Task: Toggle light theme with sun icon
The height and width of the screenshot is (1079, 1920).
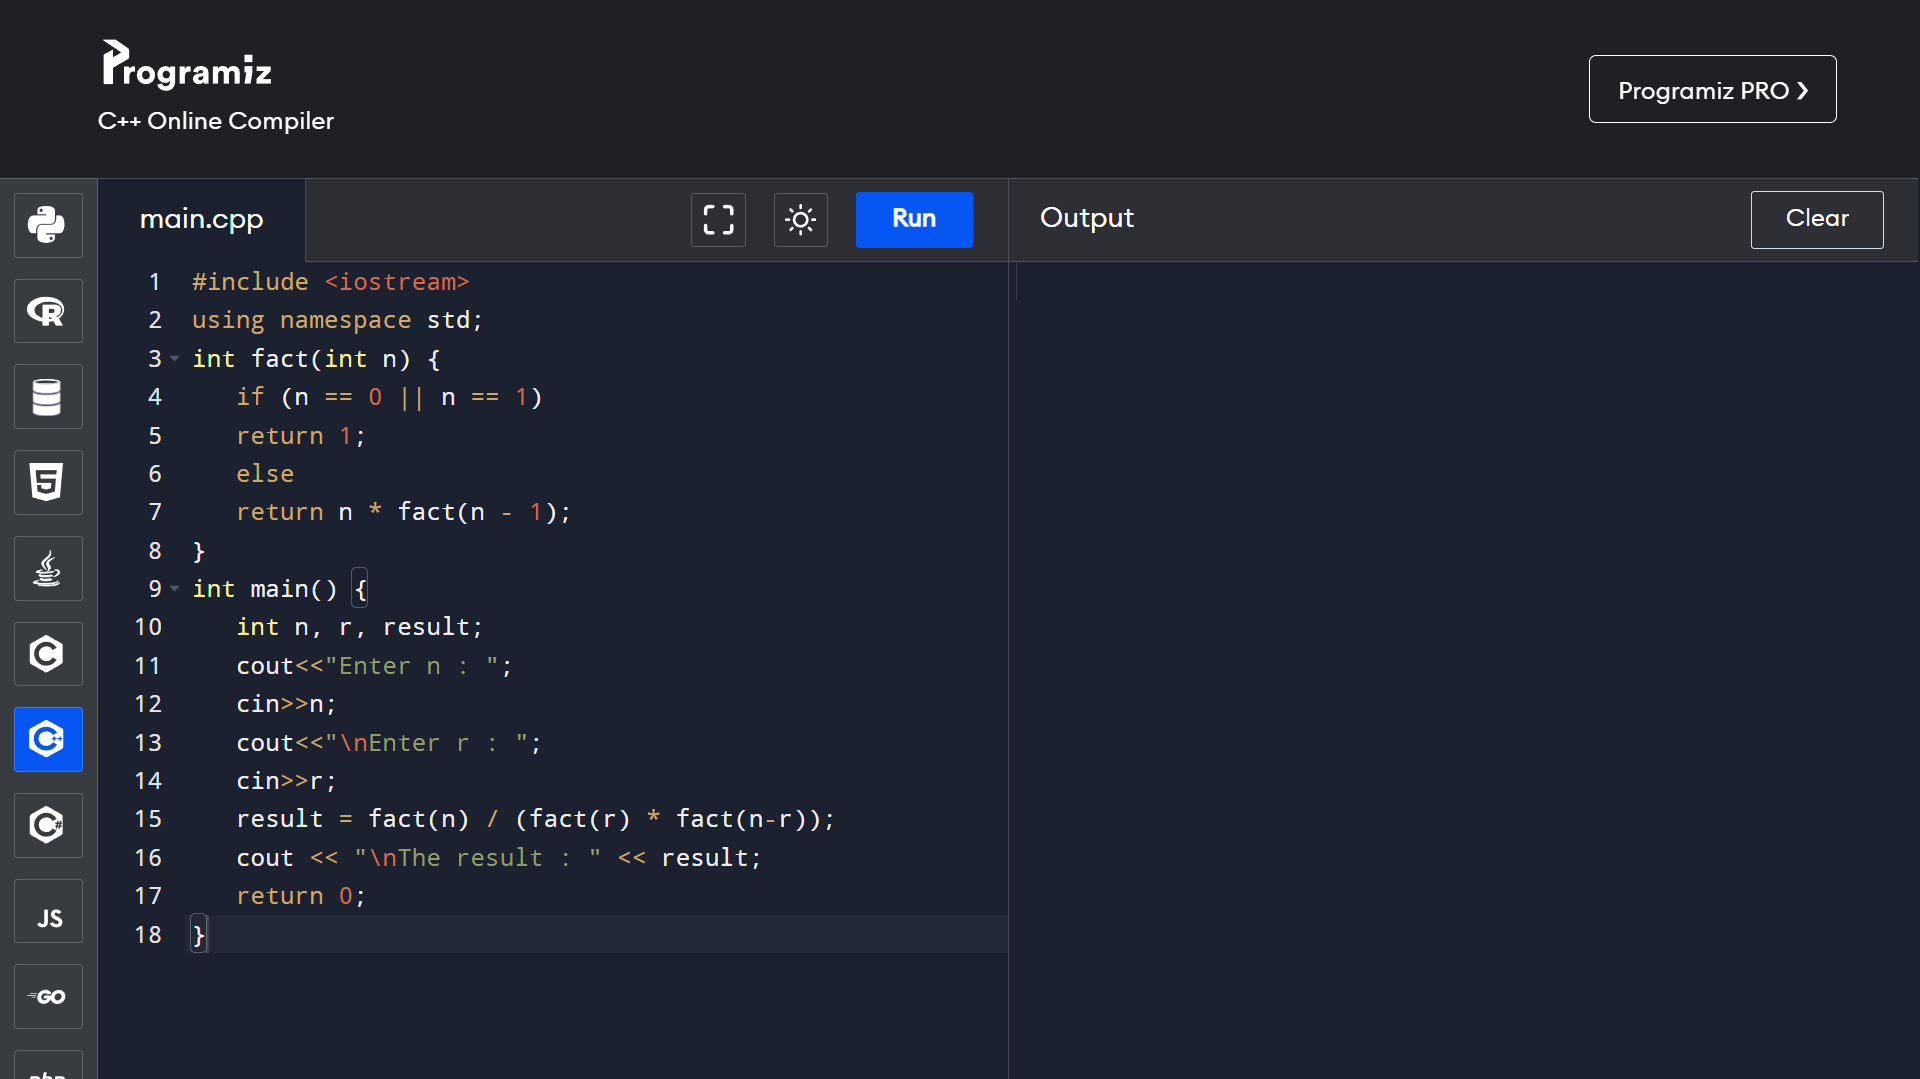Action: [x=800, y=219]
